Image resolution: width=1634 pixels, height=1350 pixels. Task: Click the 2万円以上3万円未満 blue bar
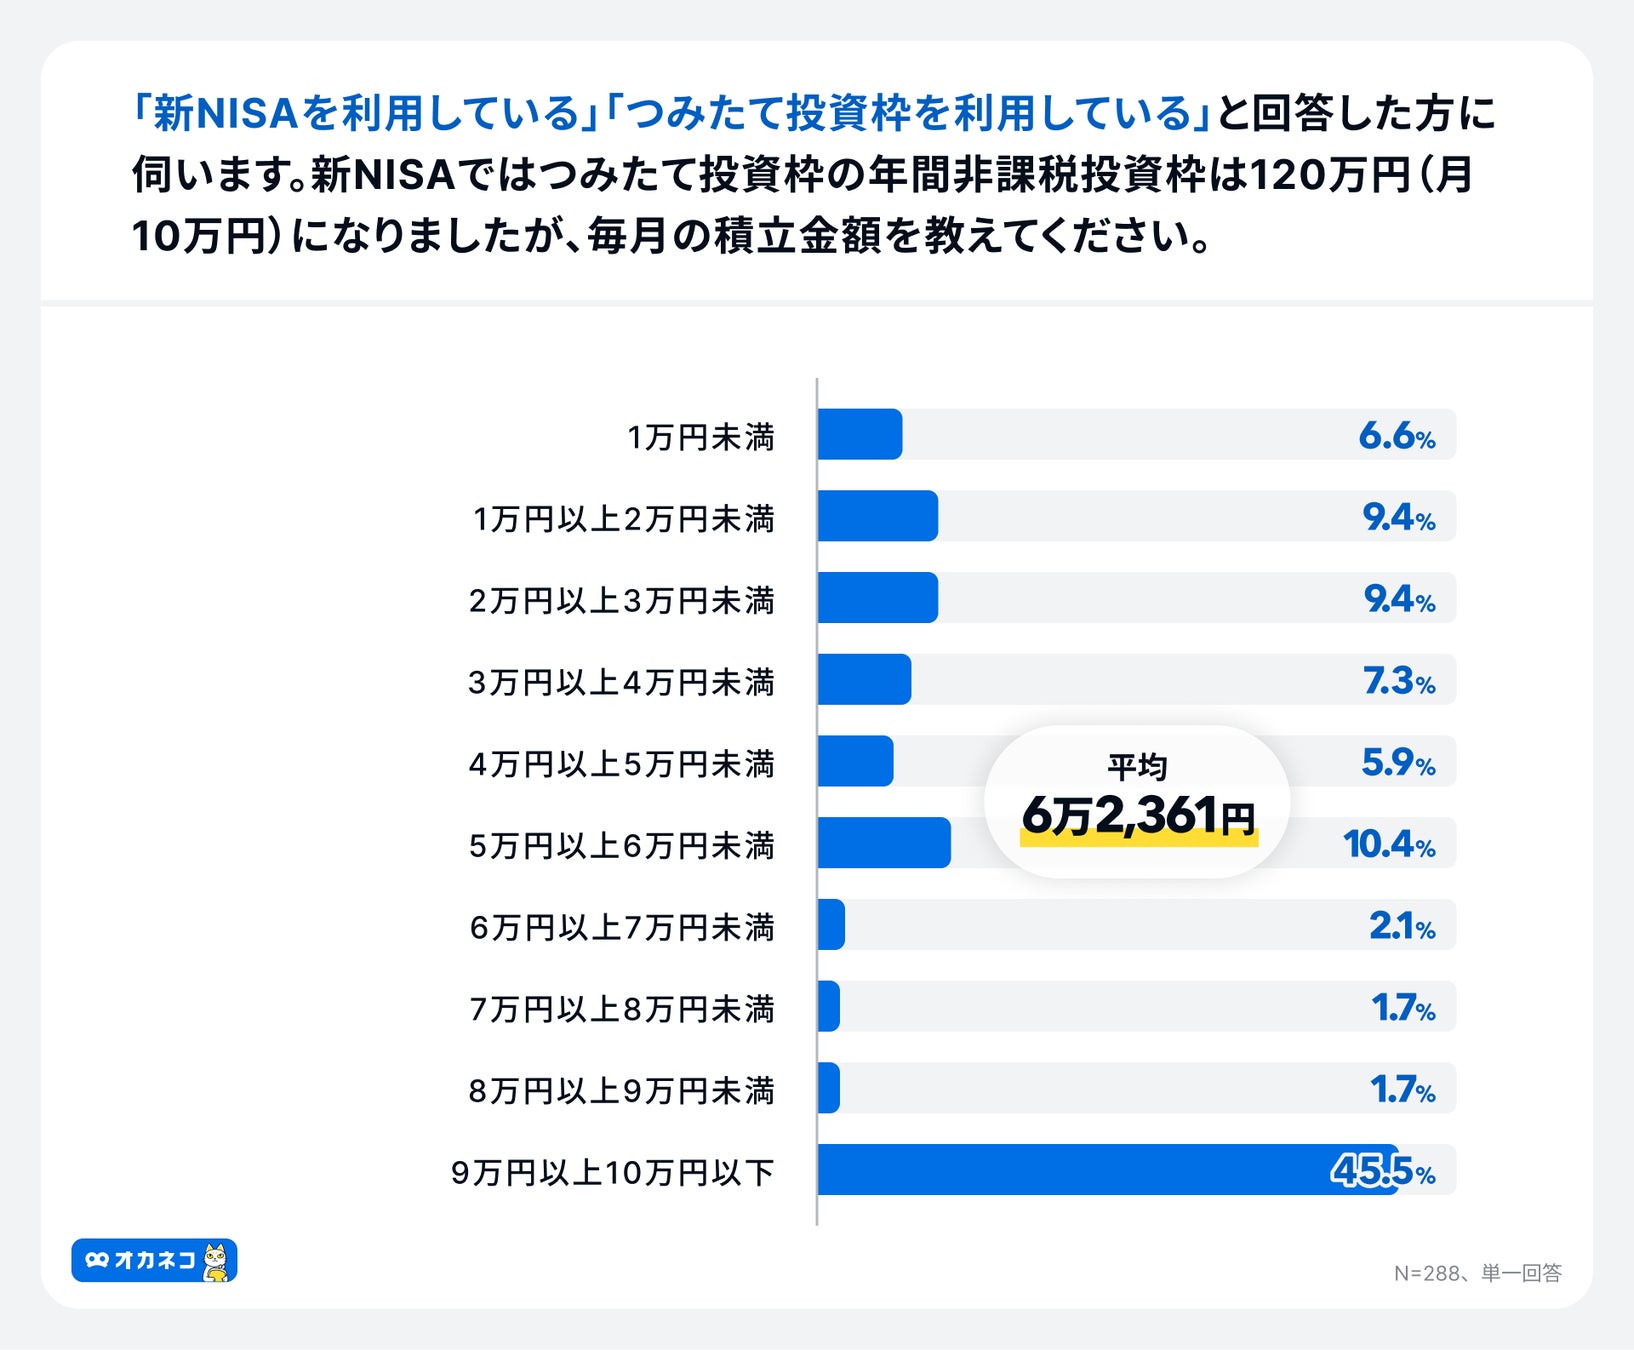[x=878, y=598]
